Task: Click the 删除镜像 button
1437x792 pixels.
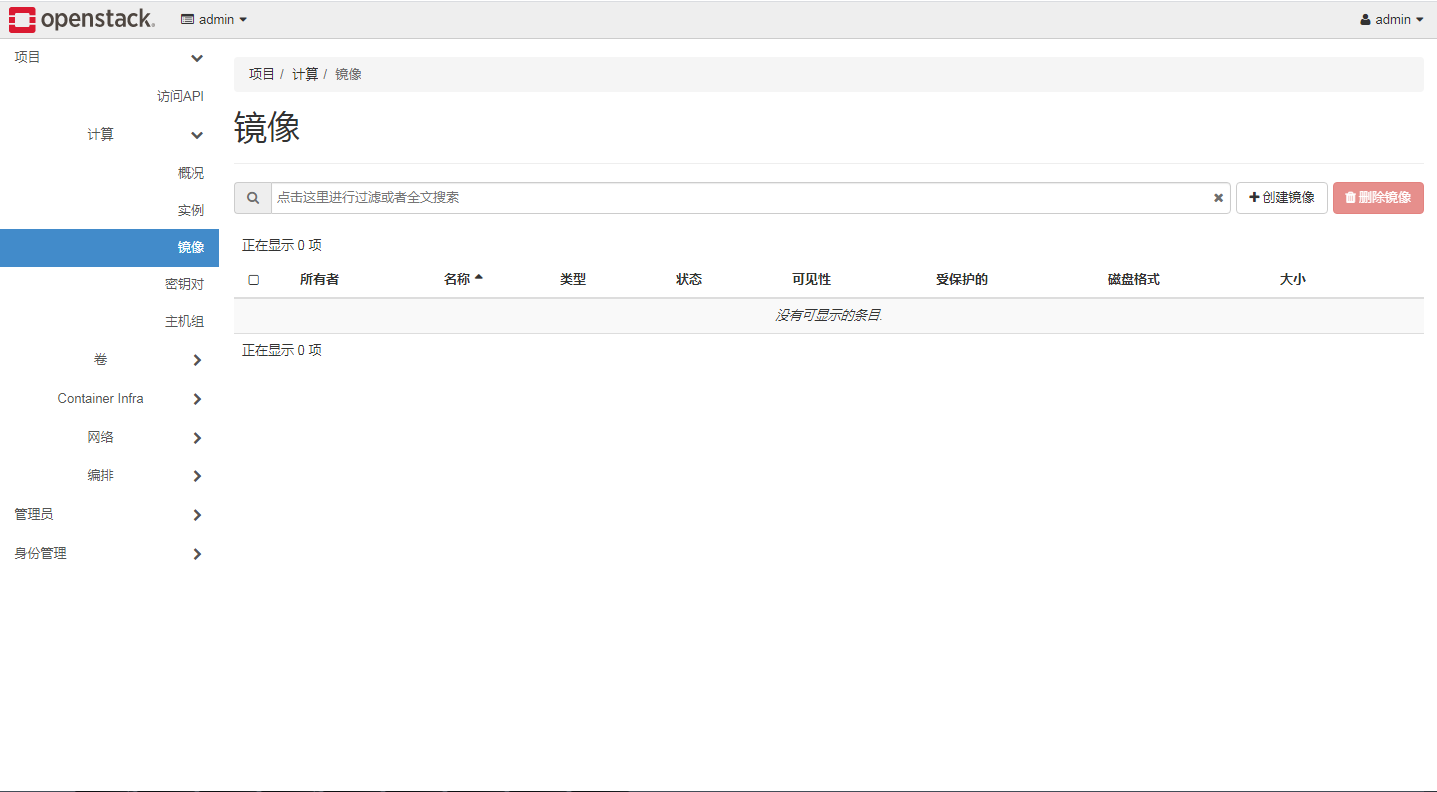Action: [1378, 198]
